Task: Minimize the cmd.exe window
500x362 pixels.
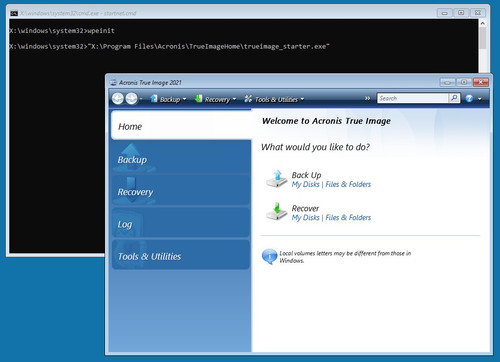Action: [445, 13]
